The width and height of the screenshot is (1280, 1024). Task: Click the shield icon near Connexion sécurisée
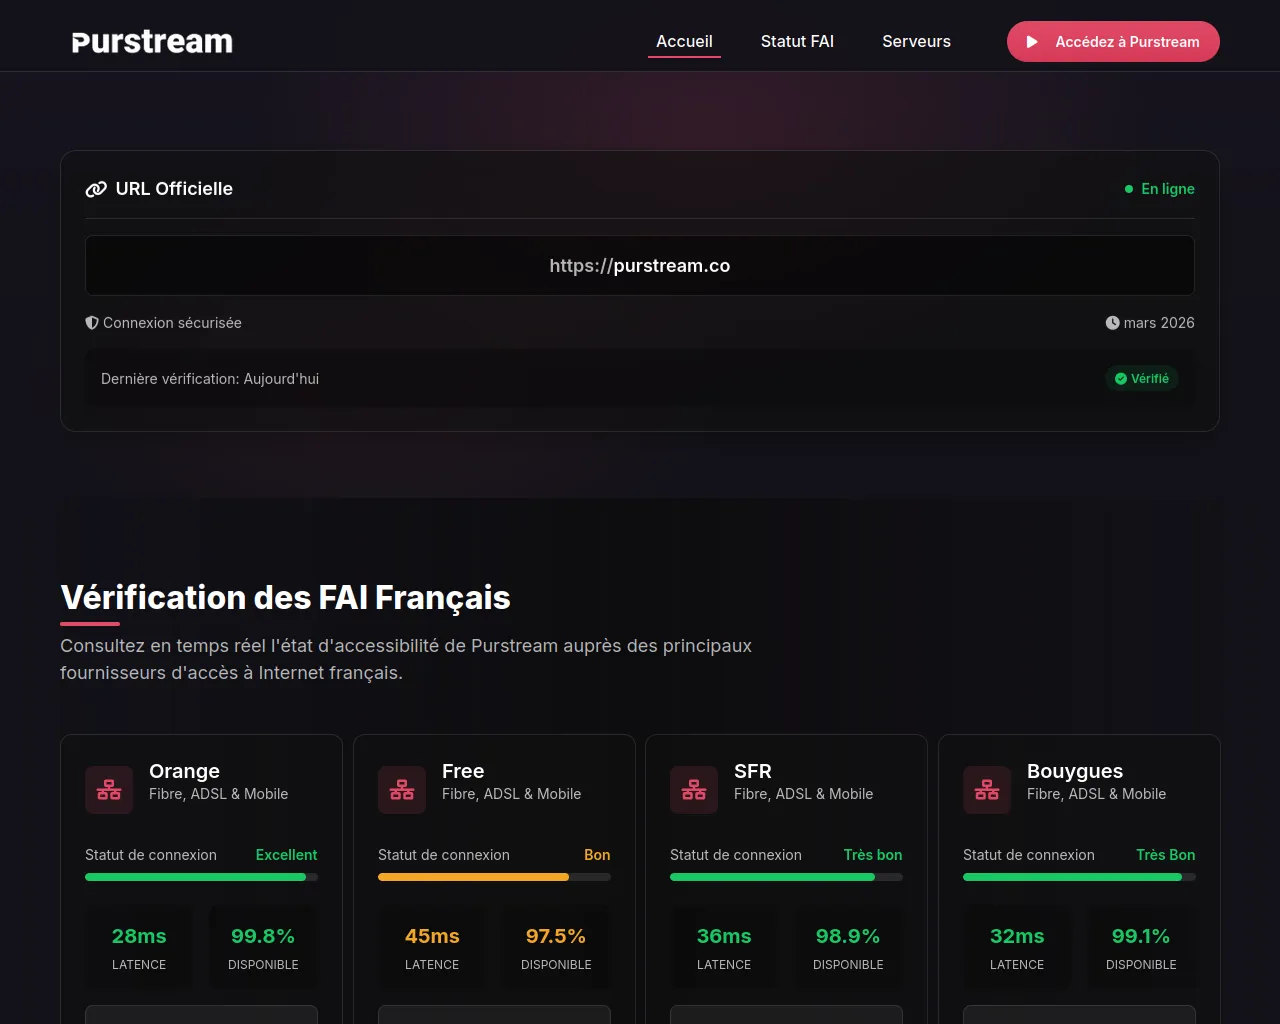pyautogui.click(x=92, y=323)
